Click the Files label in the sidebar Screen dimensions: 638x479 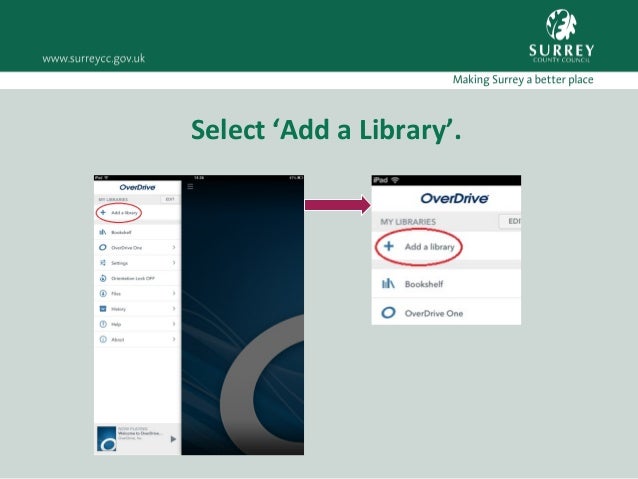(116, 294)
